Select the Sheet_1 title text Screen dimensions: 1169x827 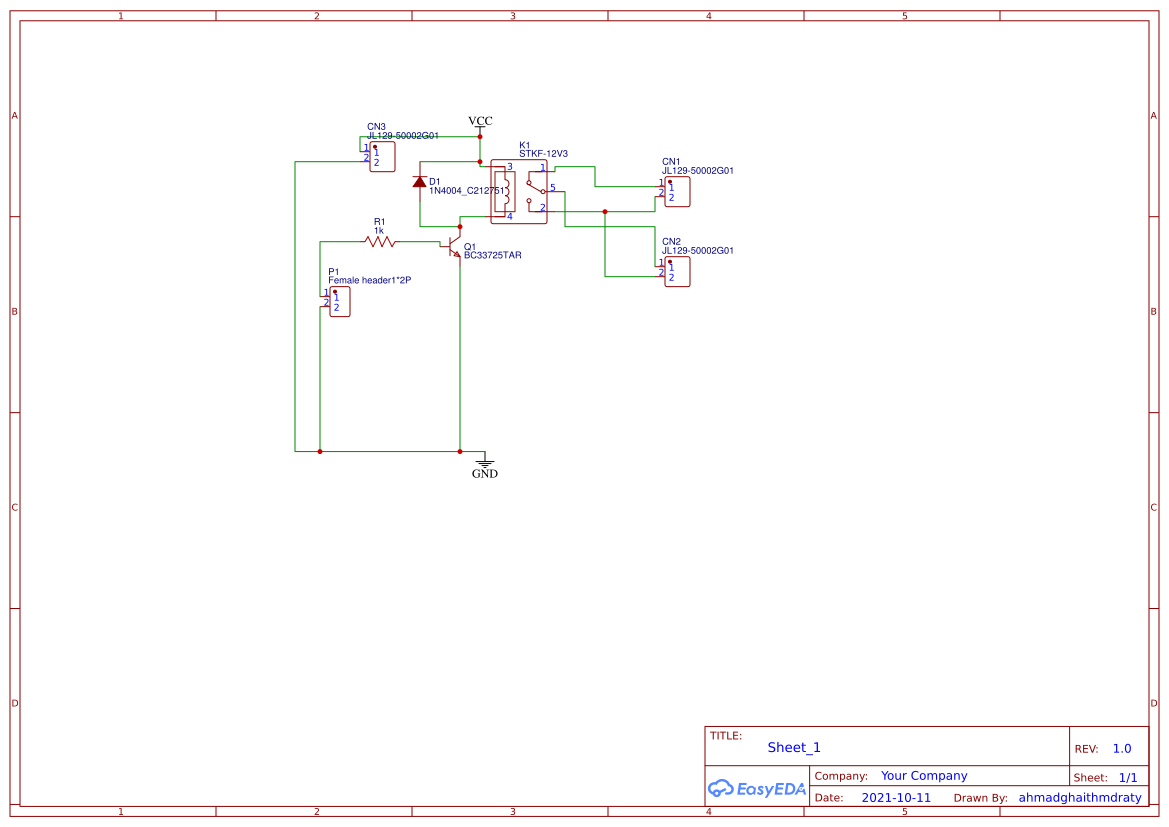[x=793, y=747]
